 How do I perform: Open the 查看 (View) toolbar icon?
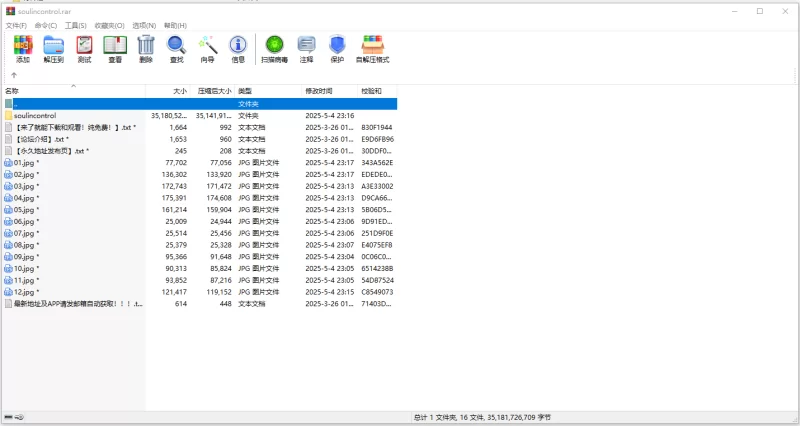tap(115, 46)
